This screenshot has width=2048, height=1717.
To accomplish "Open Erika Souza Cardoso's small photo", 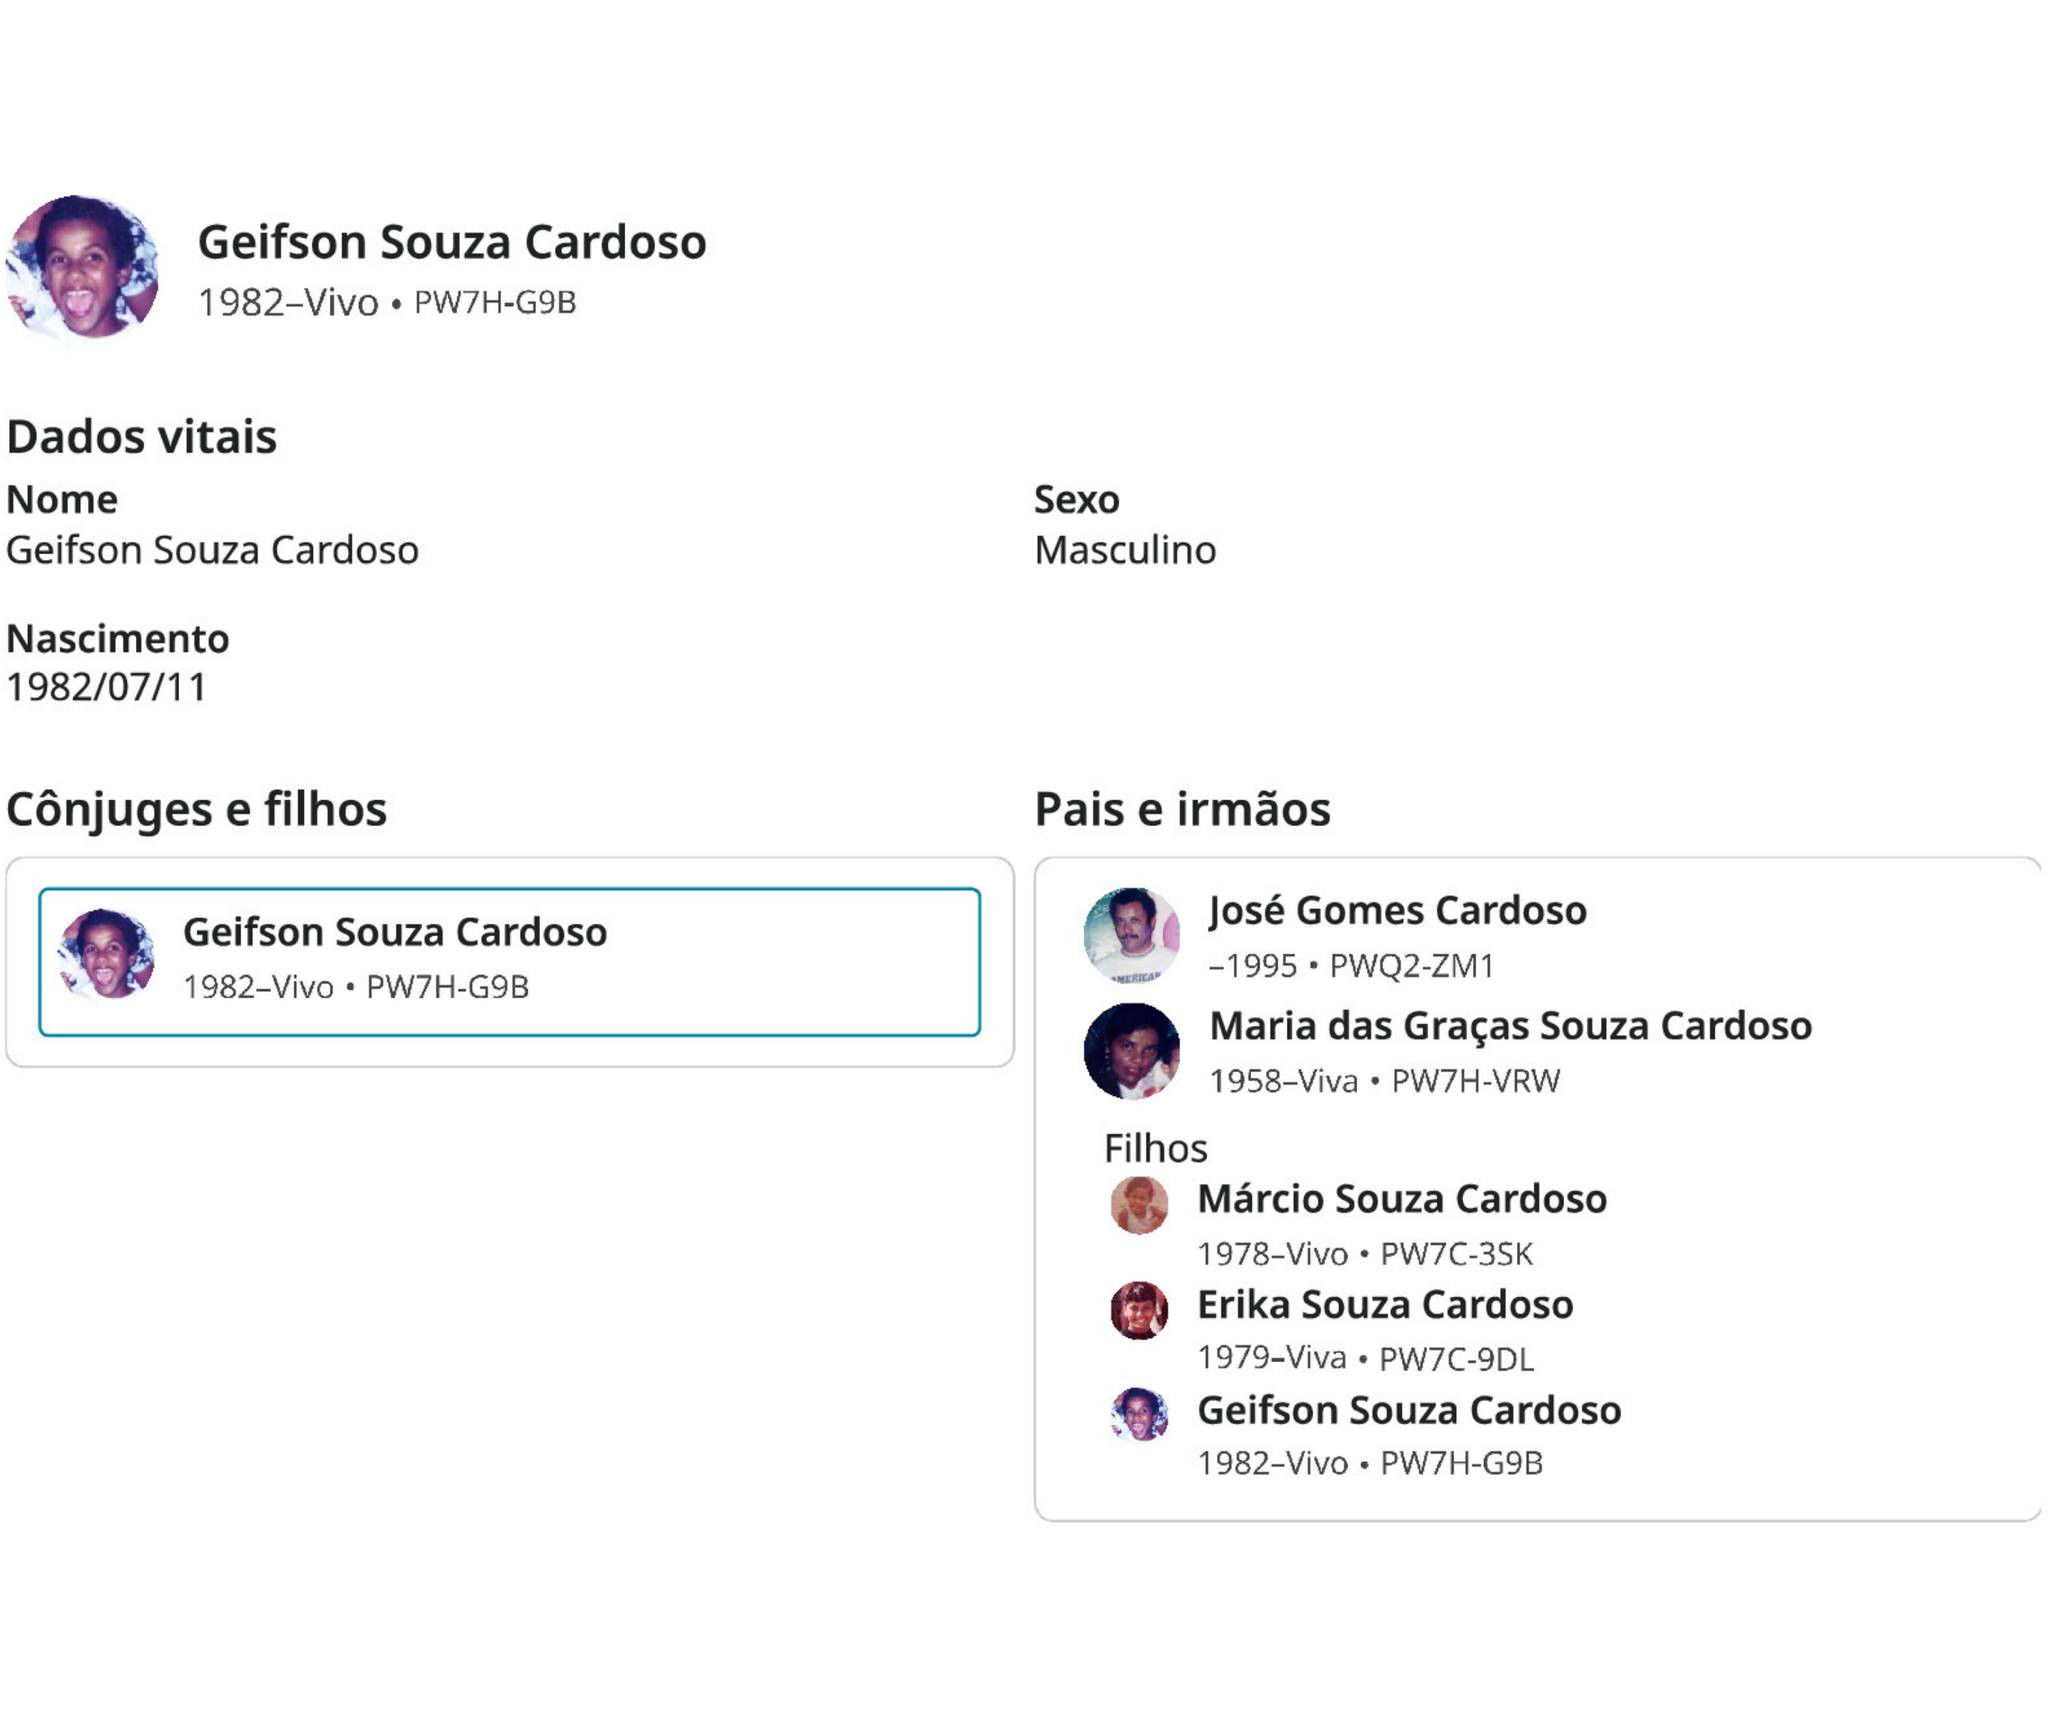I will [1139, 1310].
